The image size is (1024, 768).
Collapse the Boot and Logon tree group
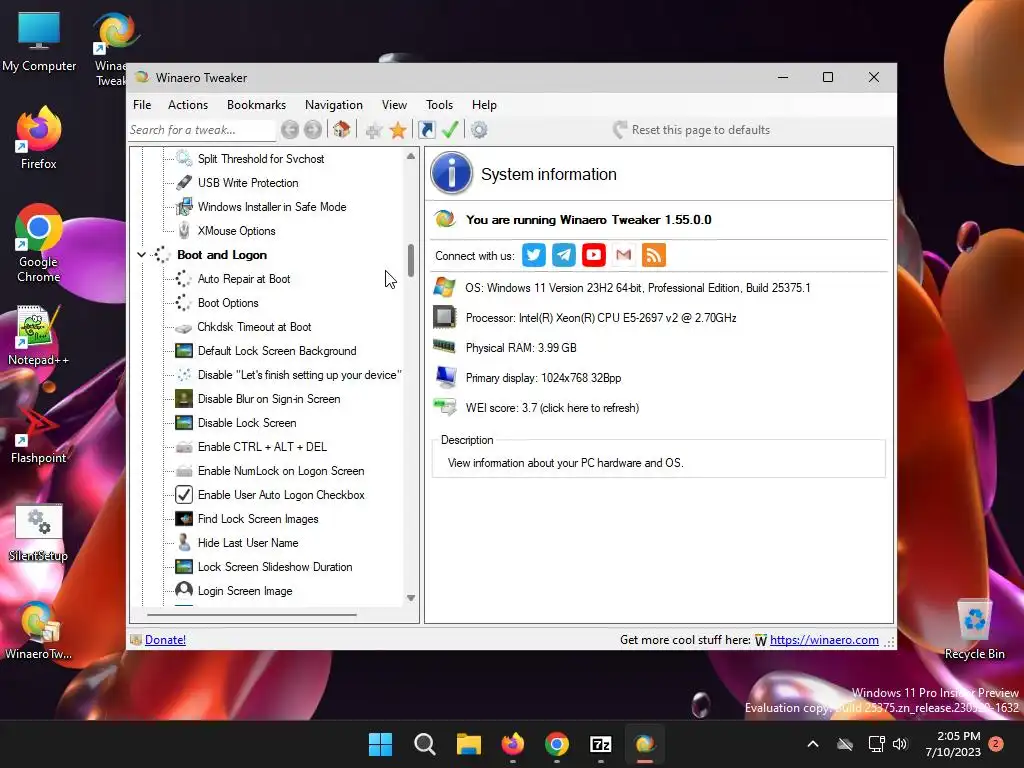[141, 255]
